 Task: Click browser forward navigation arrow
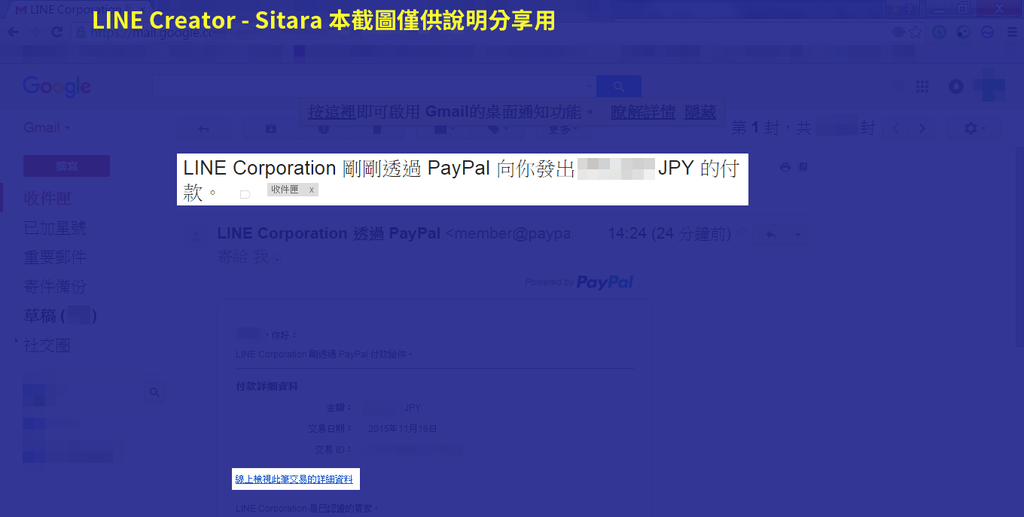[35, 31]
